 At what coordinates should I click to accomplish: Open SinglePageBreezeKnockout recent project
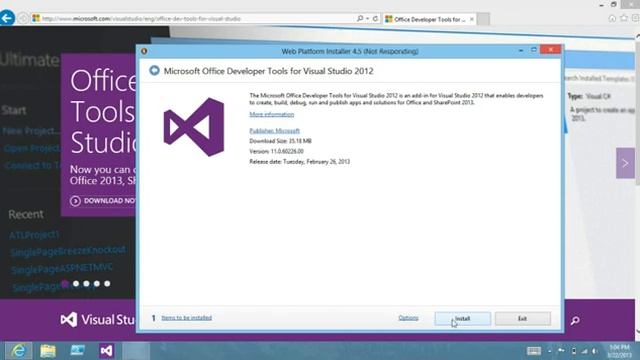click(68, 251)
